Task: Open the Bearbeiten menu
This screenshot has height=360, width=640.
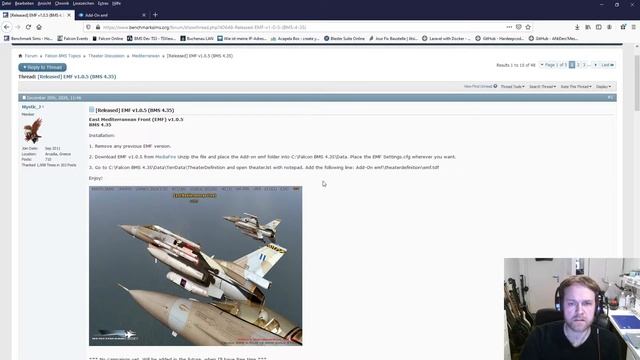Action: 24,3
